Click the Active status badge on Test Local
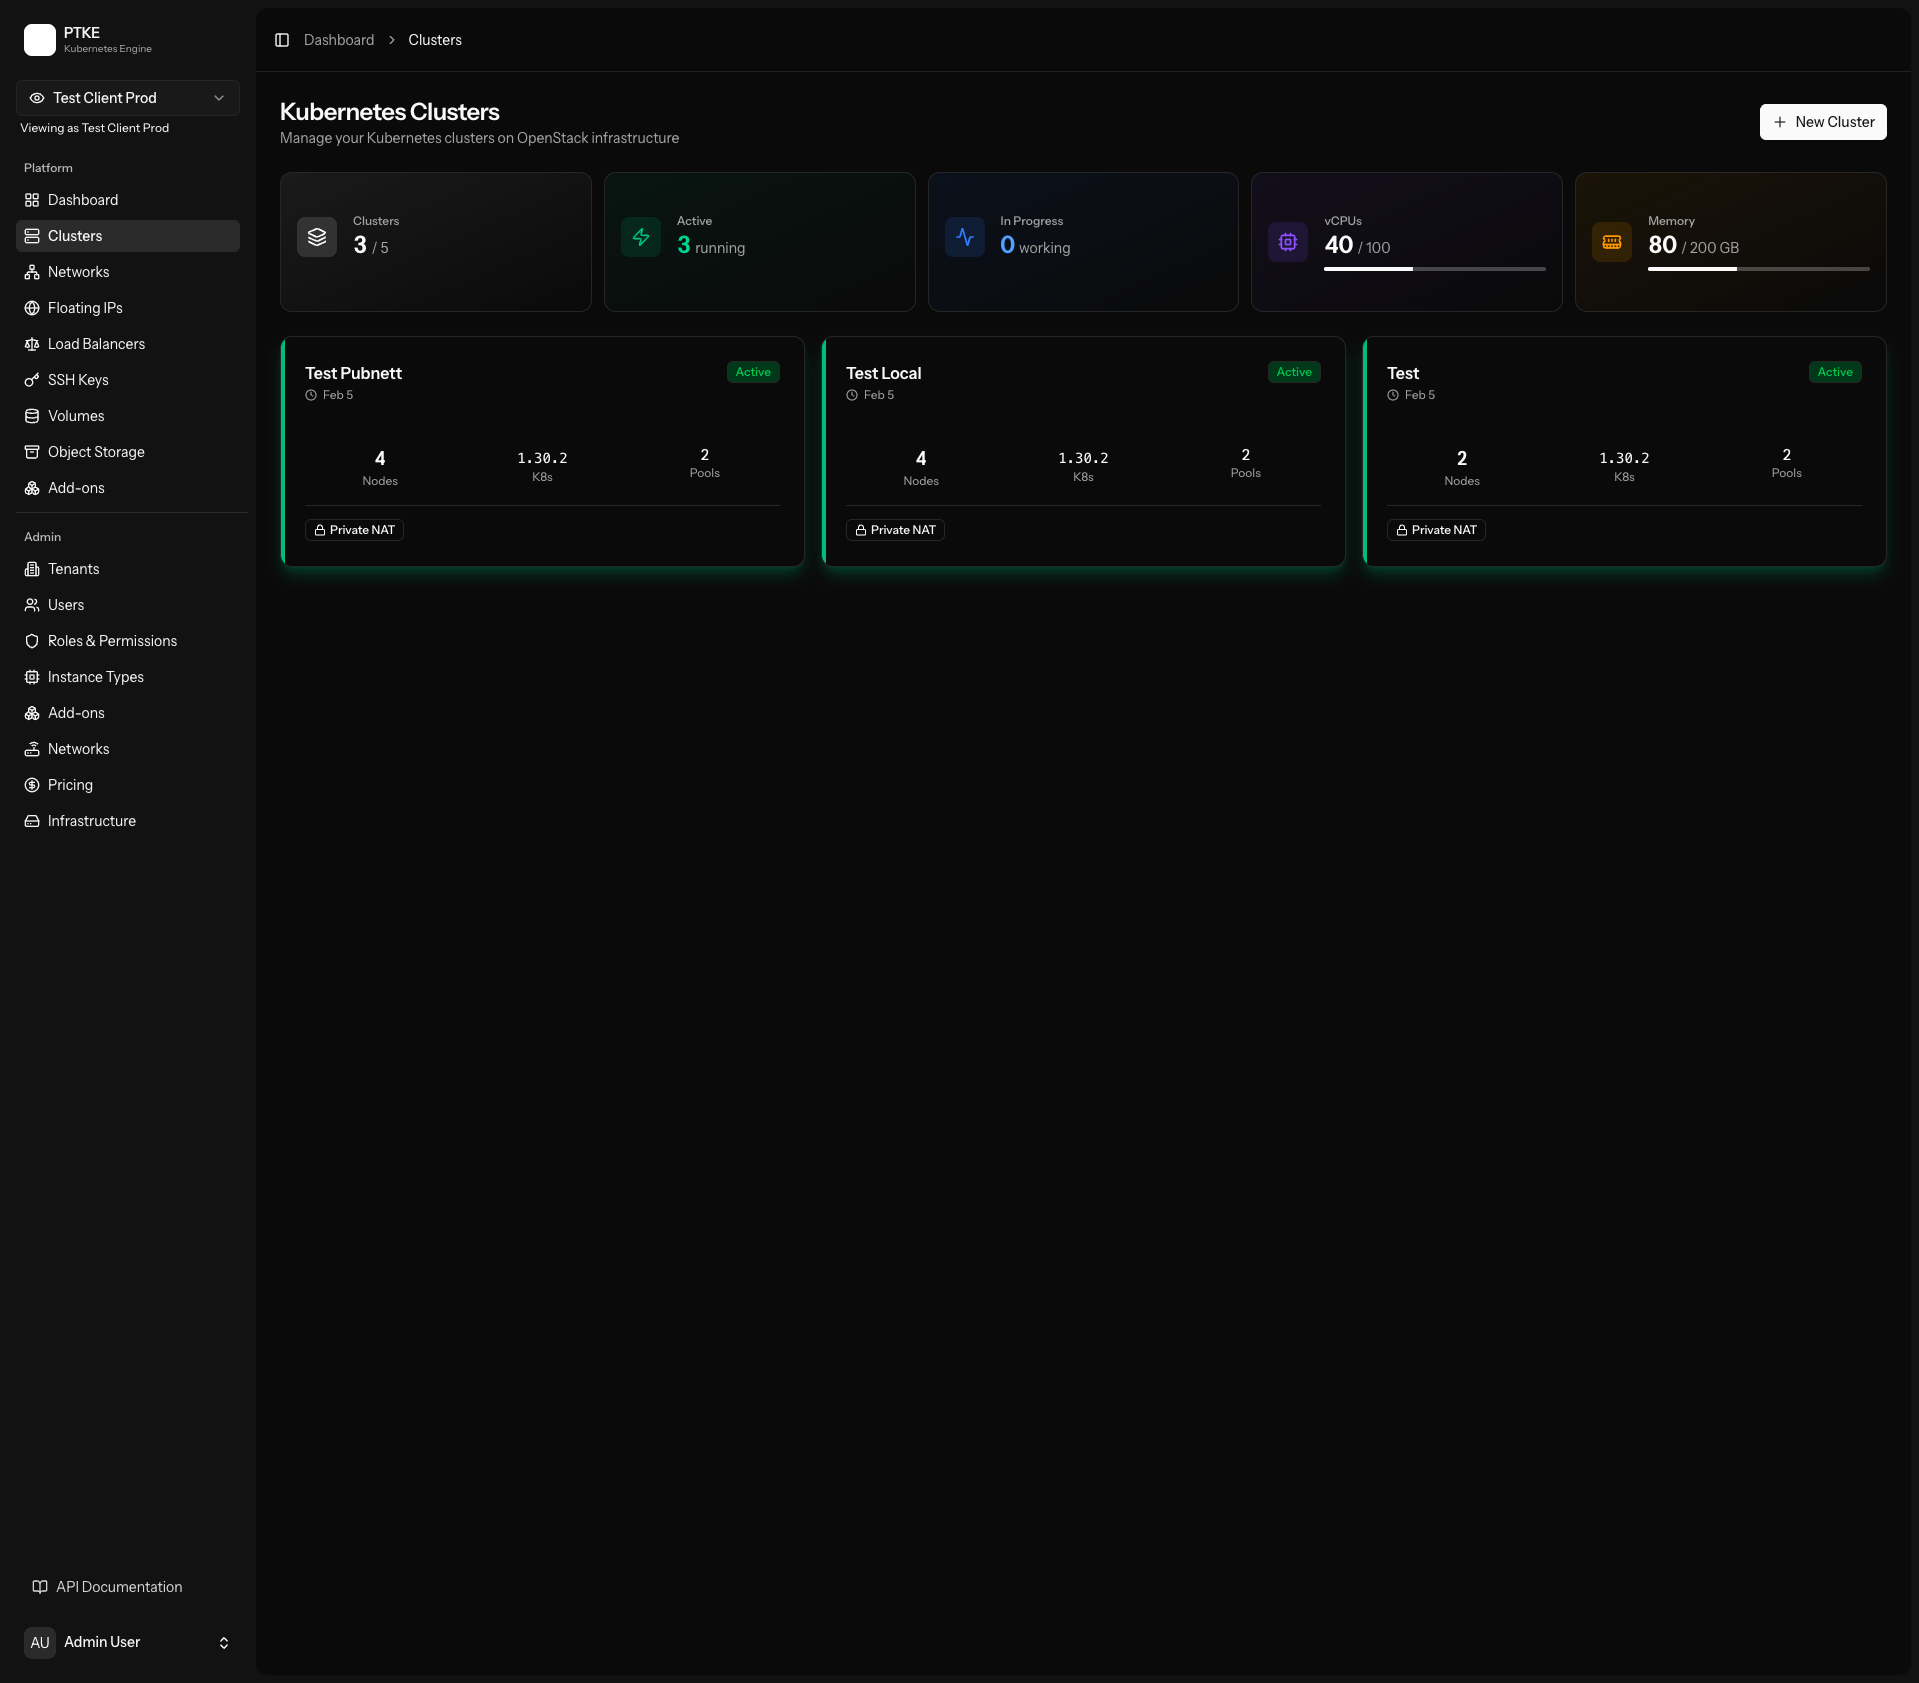1919x1683 pixels. tap(1293, 372)
